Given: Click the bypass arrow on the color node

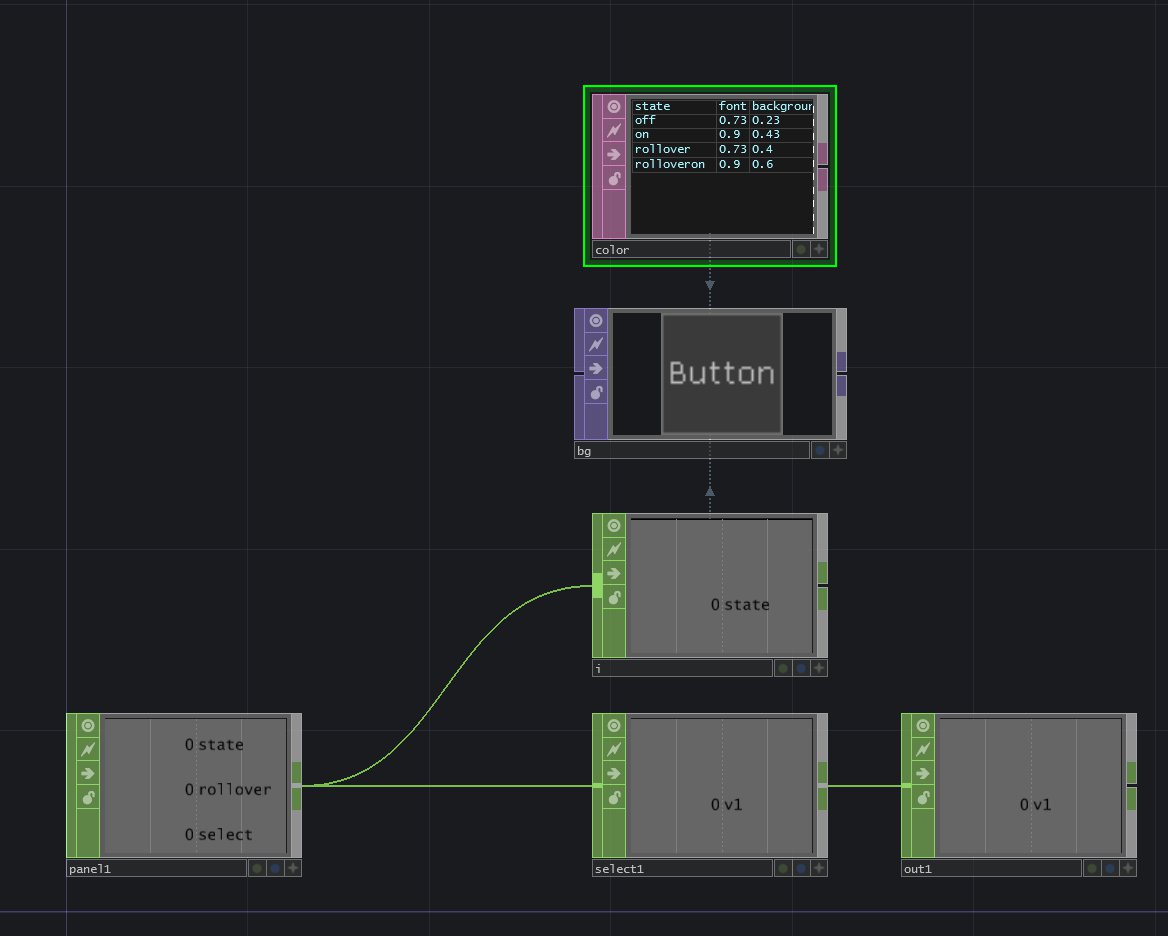Looking at the screenshot, I should coord(614,155).
